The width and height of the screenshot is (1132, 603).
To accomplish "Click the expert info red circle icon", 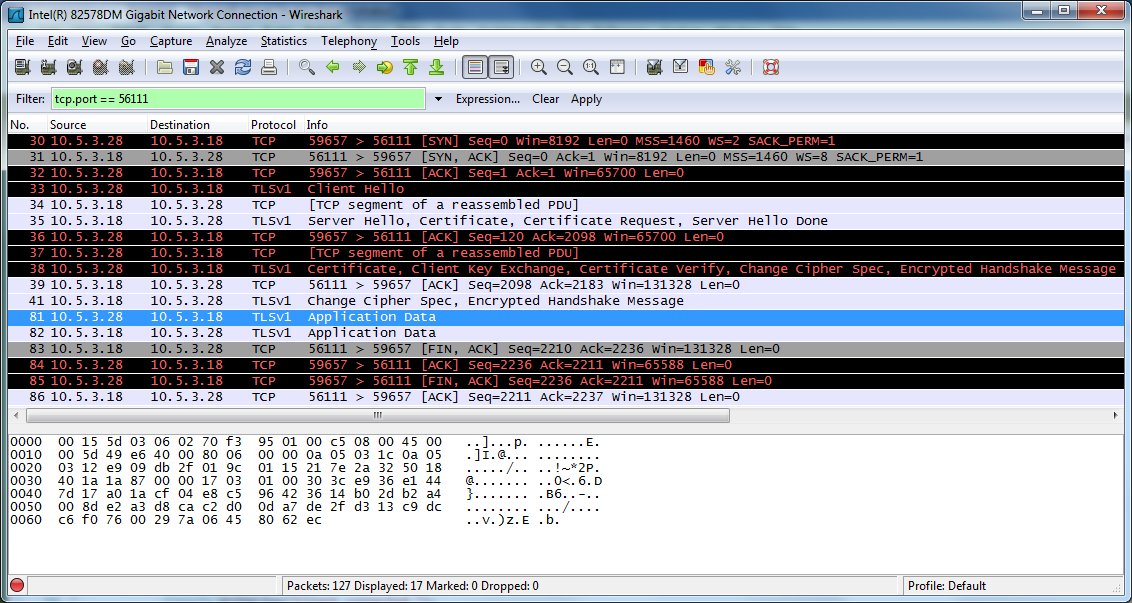I will click(x=17, y=586).
